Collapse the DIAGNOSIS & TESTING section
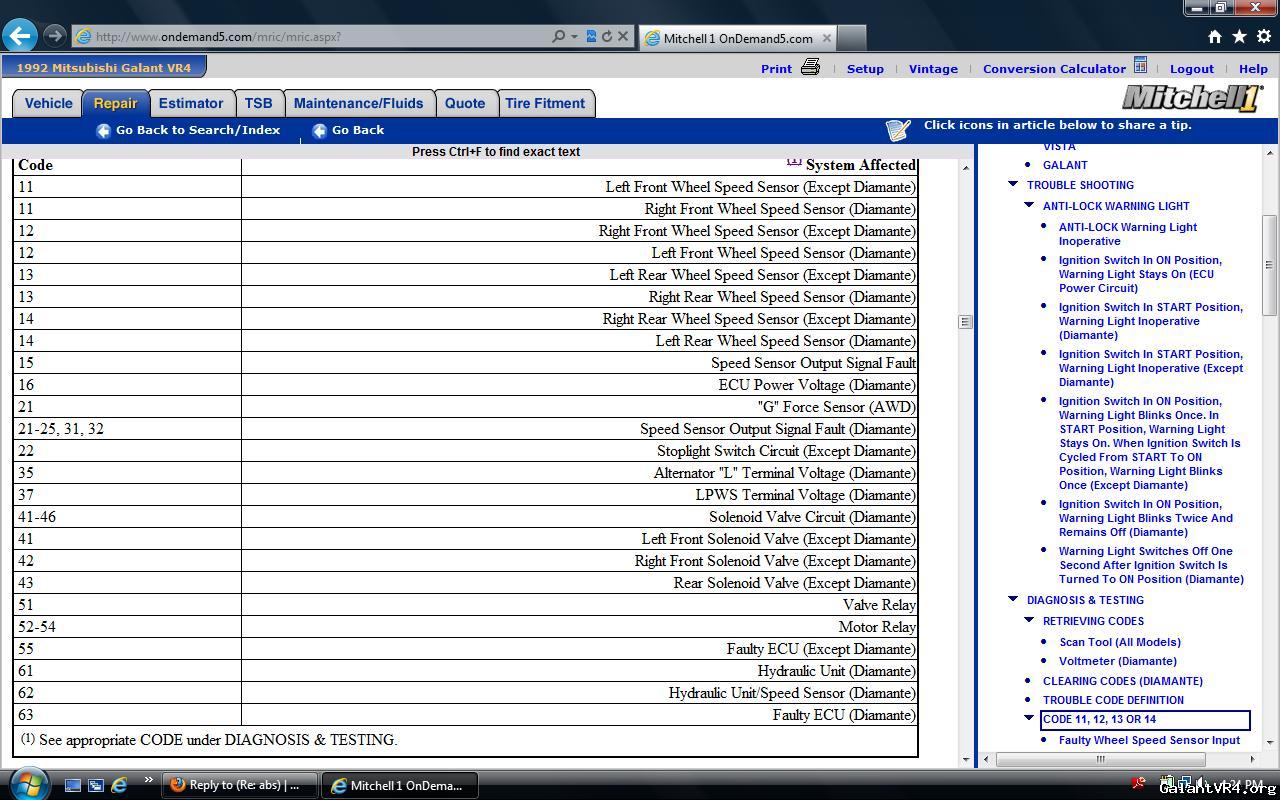The width and height of the screenshot is (1280, 800). coord(1013,599)
